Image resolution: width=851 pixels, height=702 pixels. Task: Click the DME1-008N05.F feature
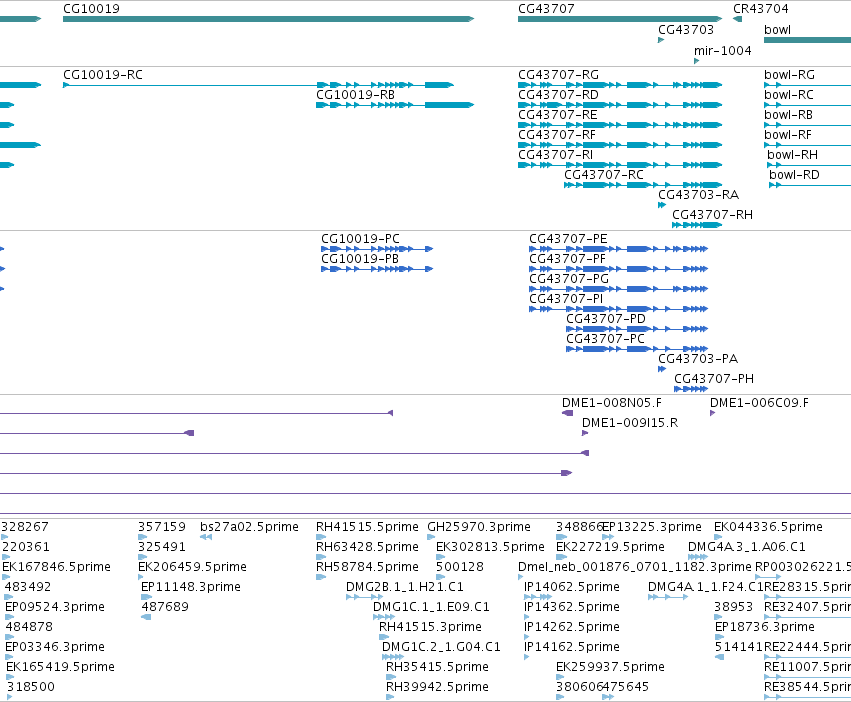568,413
